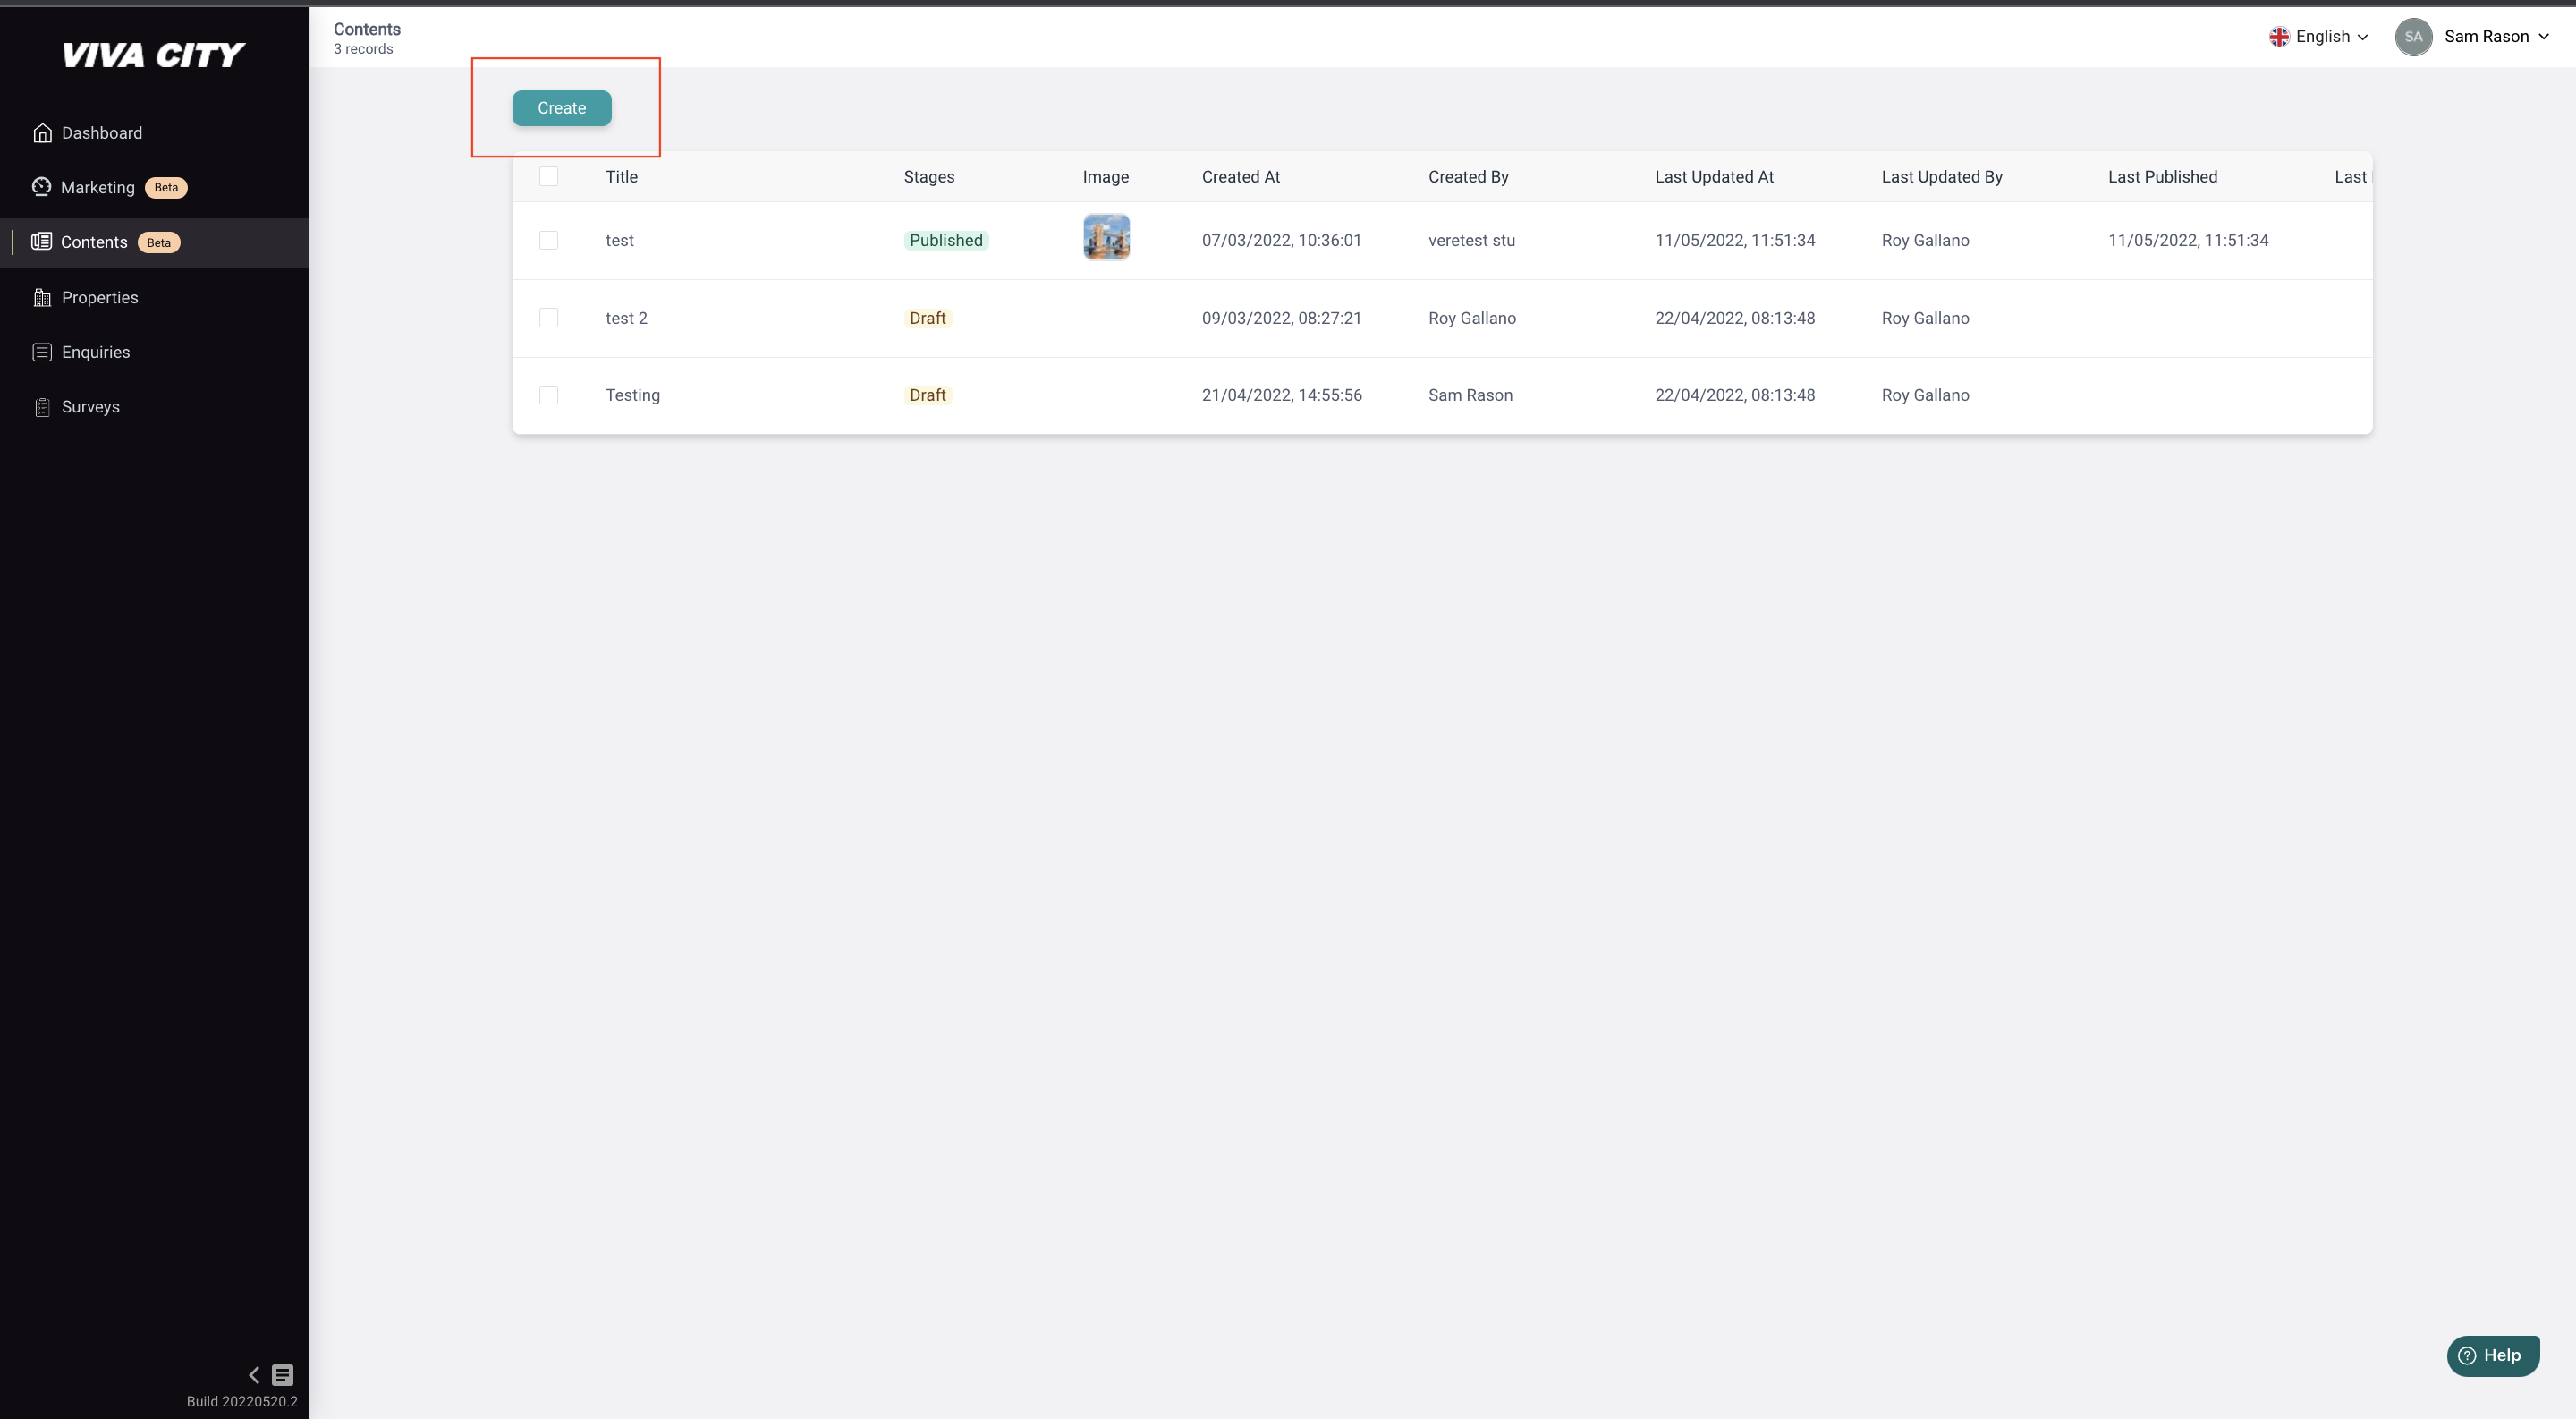The image size is (2576, 1419).
Task: Tick the checkbox for 'Testing' row
Action: 548,395
